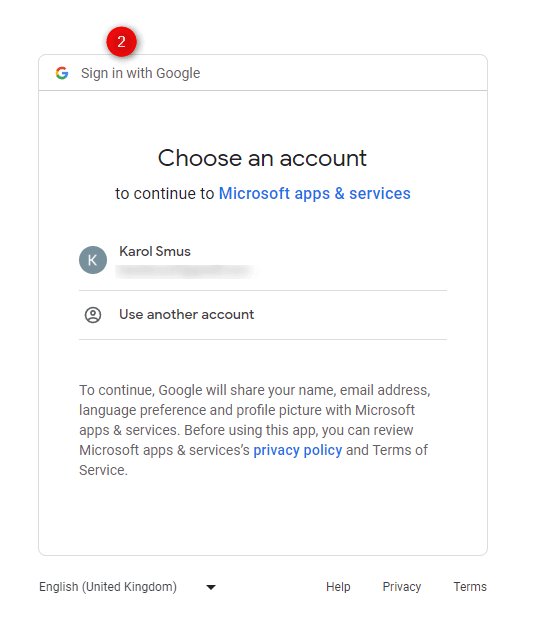Viewport: 542px width, 617px height.
Task: Click the 'to continue to' subtitle text
Action: [165, 194]
